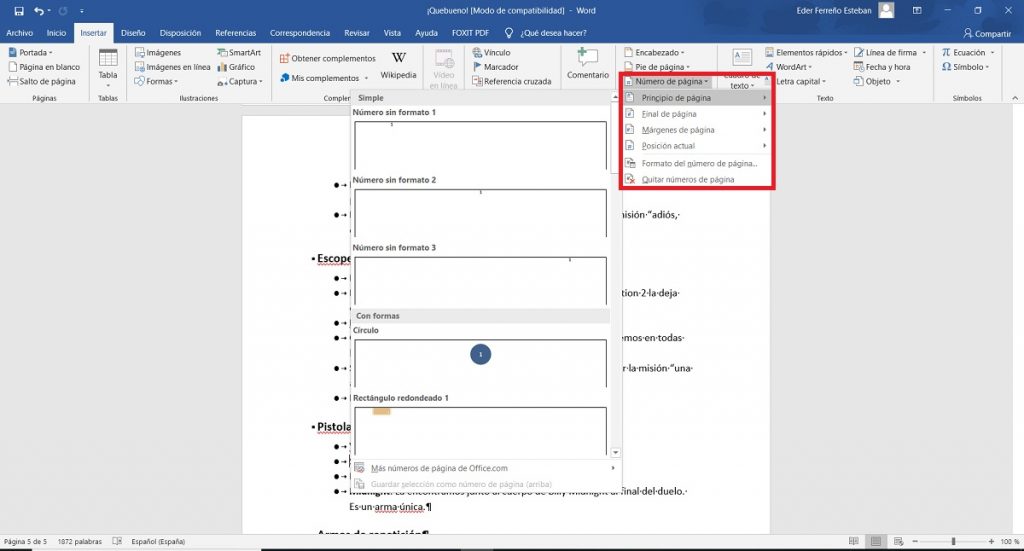Open the Captura screenshot dropdown
The image size is (1024, 551).
pyautogui.click(x=240, y=81)
